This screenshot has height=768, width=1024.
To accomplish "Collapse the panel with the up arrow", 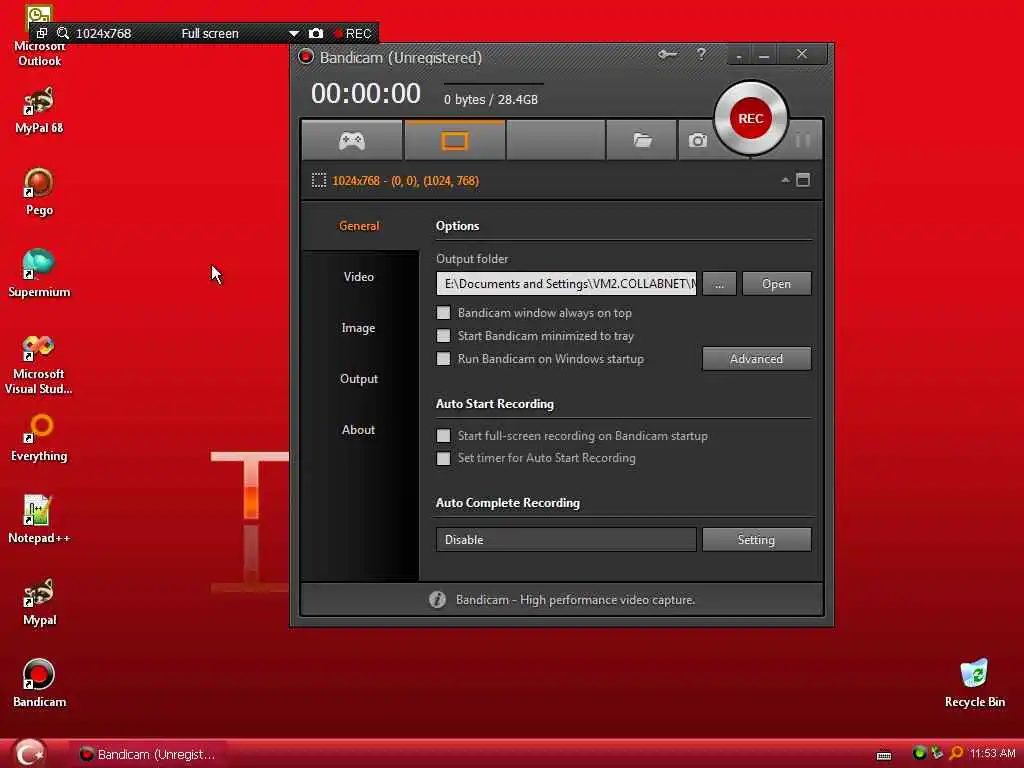I will tap(785, 180).
